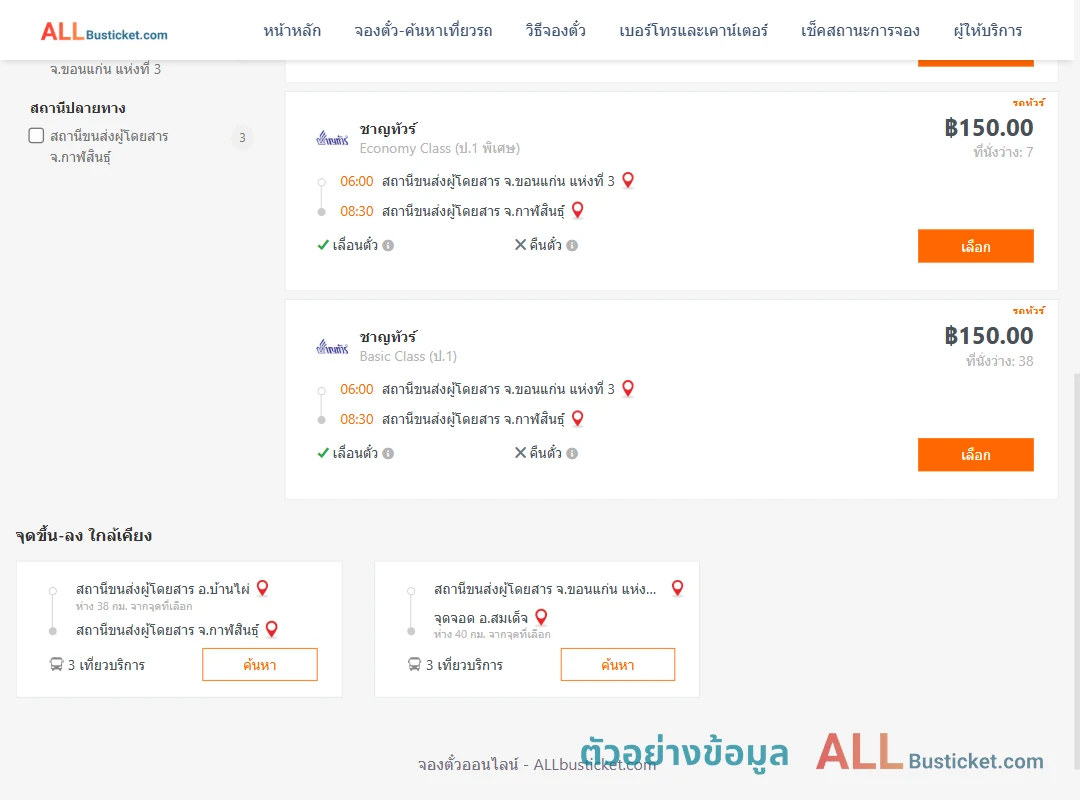
Task: Click the ฿150.00 price of Economy Class trip
Action: pos(988,127)
